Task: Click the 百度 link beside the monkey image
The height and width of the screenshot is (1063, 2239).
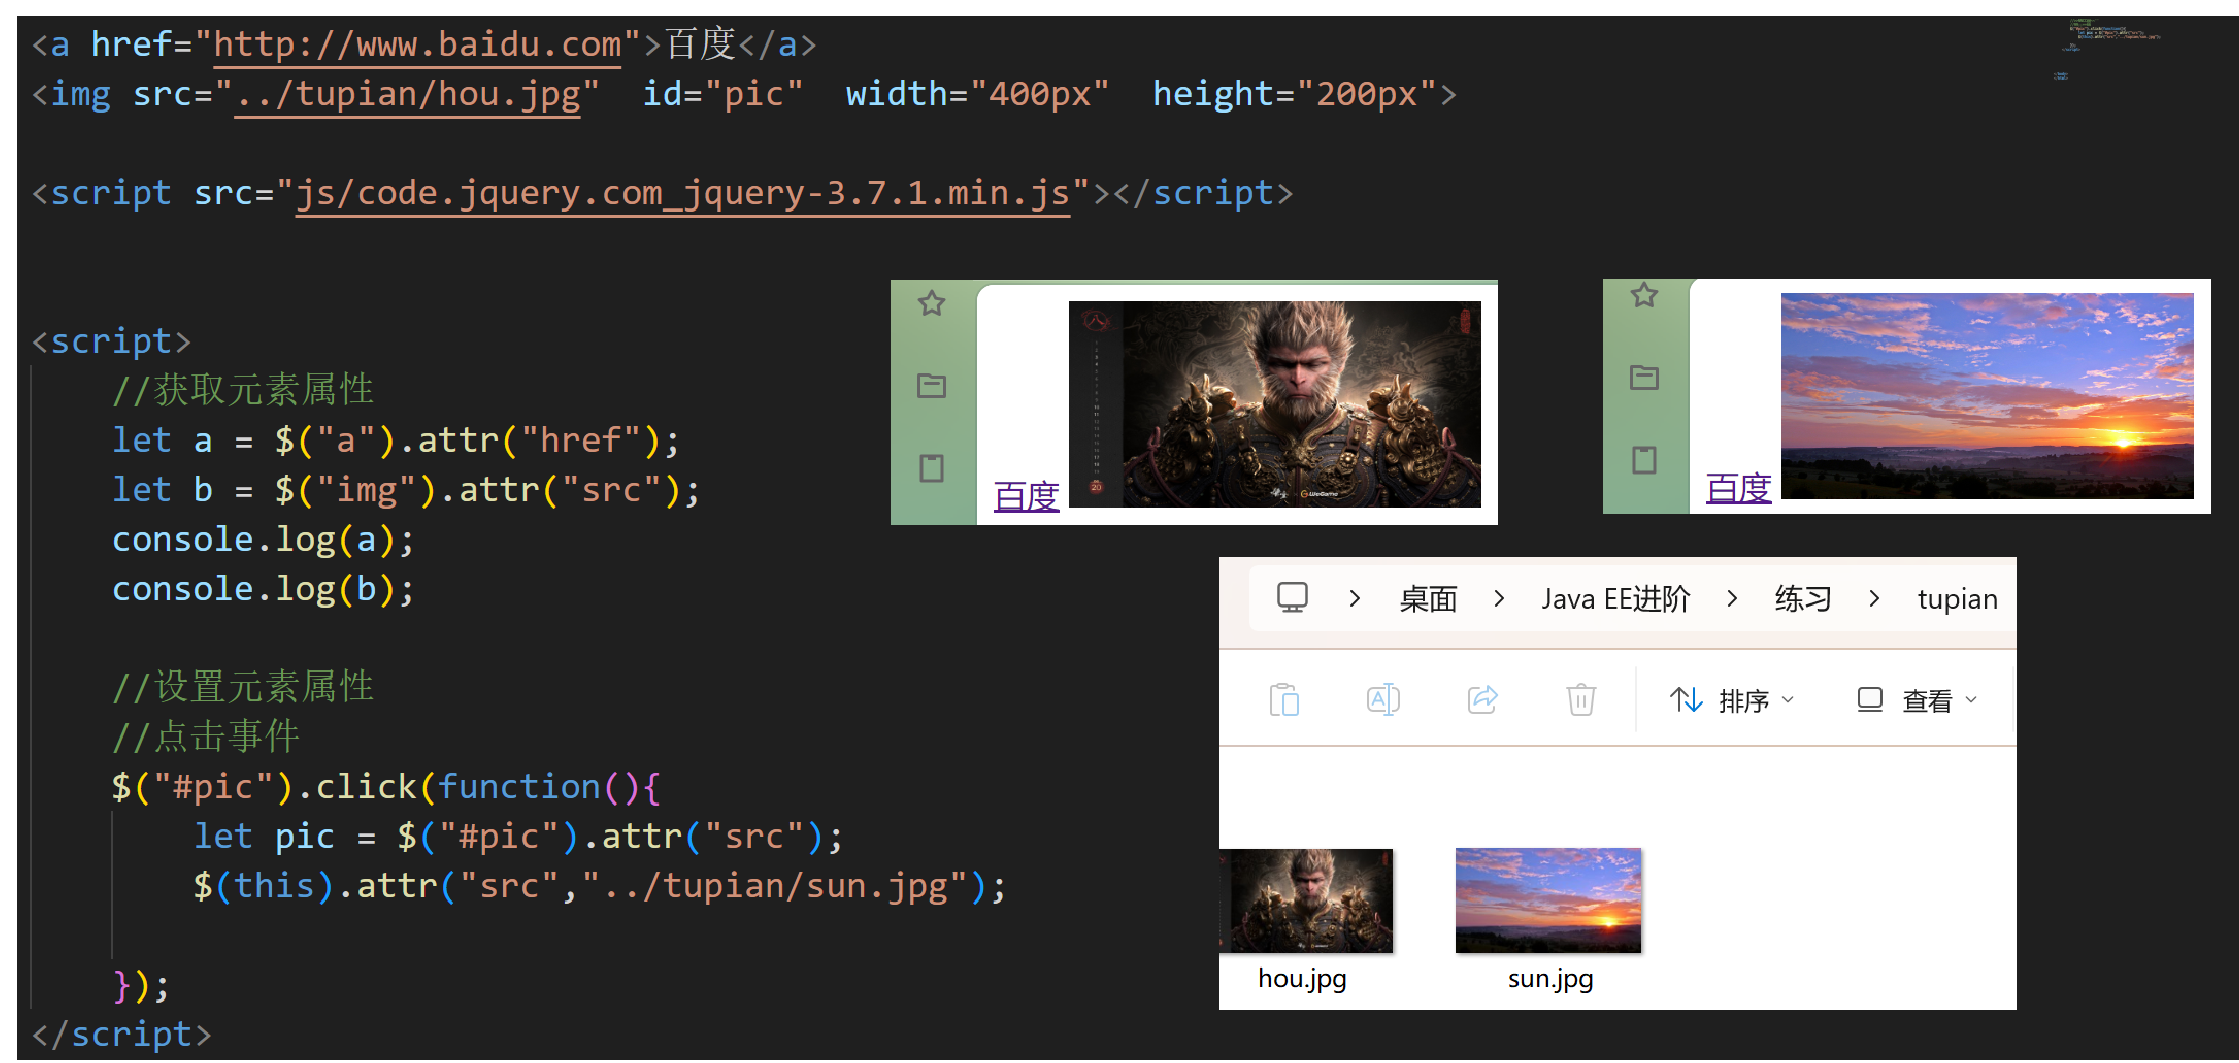Action: pyautogui.click(x=1026, y=496)
